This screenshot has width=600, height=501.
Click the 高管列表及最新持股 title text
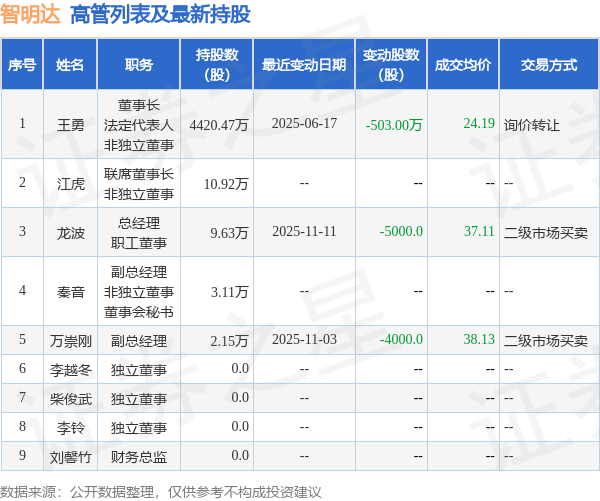[x=160, y=14]
